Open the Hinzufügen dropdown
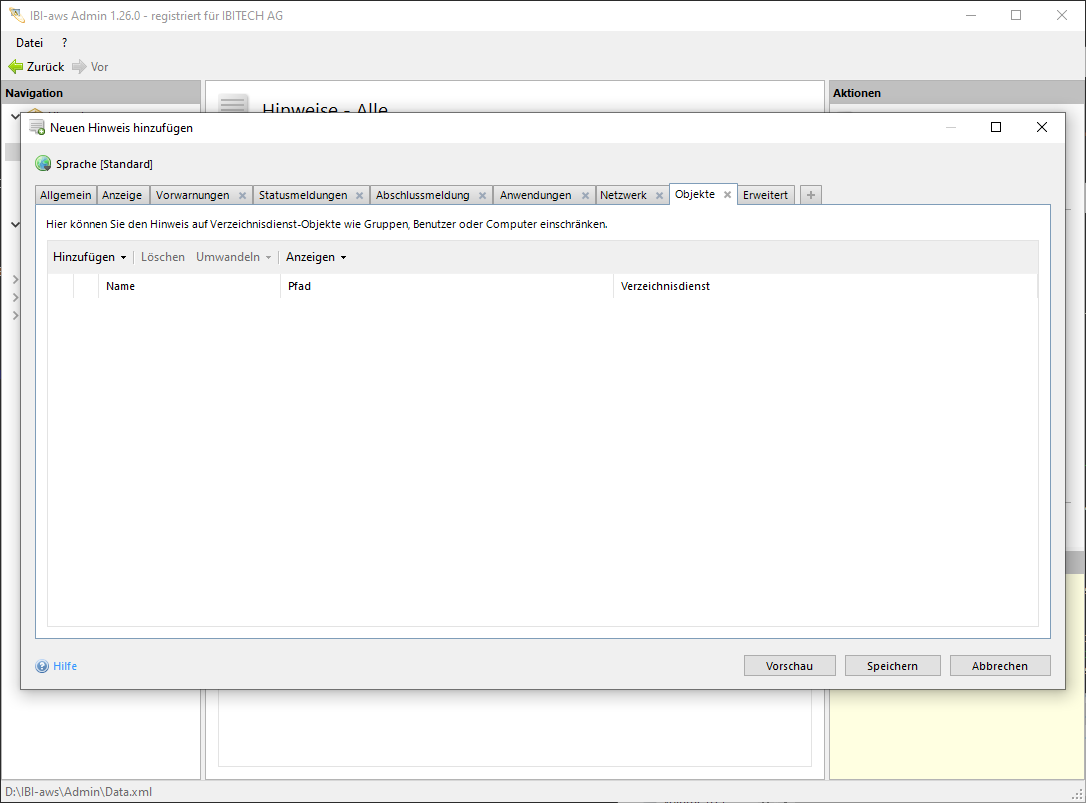Viewport: 1086px width, 803px height. pyautogui.click(x=90, y=257)
